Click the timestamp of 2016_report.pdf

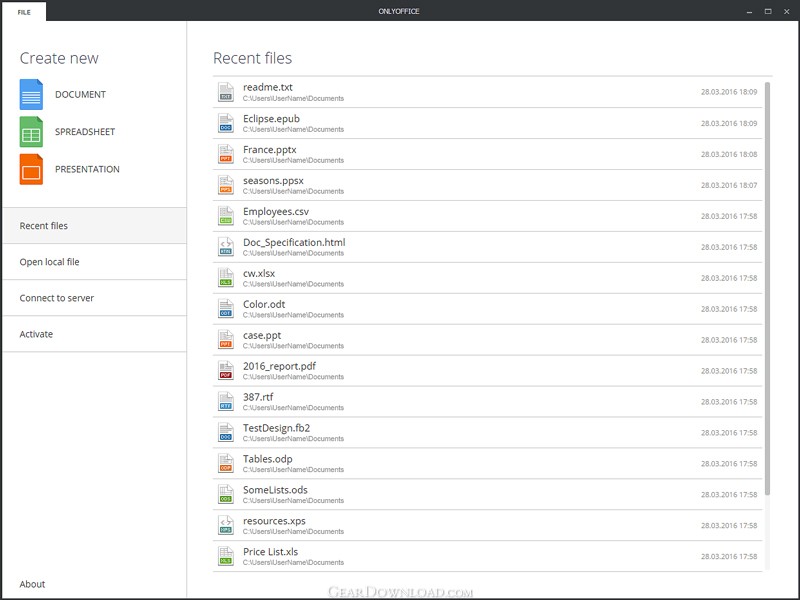click(x=729, y=371)
